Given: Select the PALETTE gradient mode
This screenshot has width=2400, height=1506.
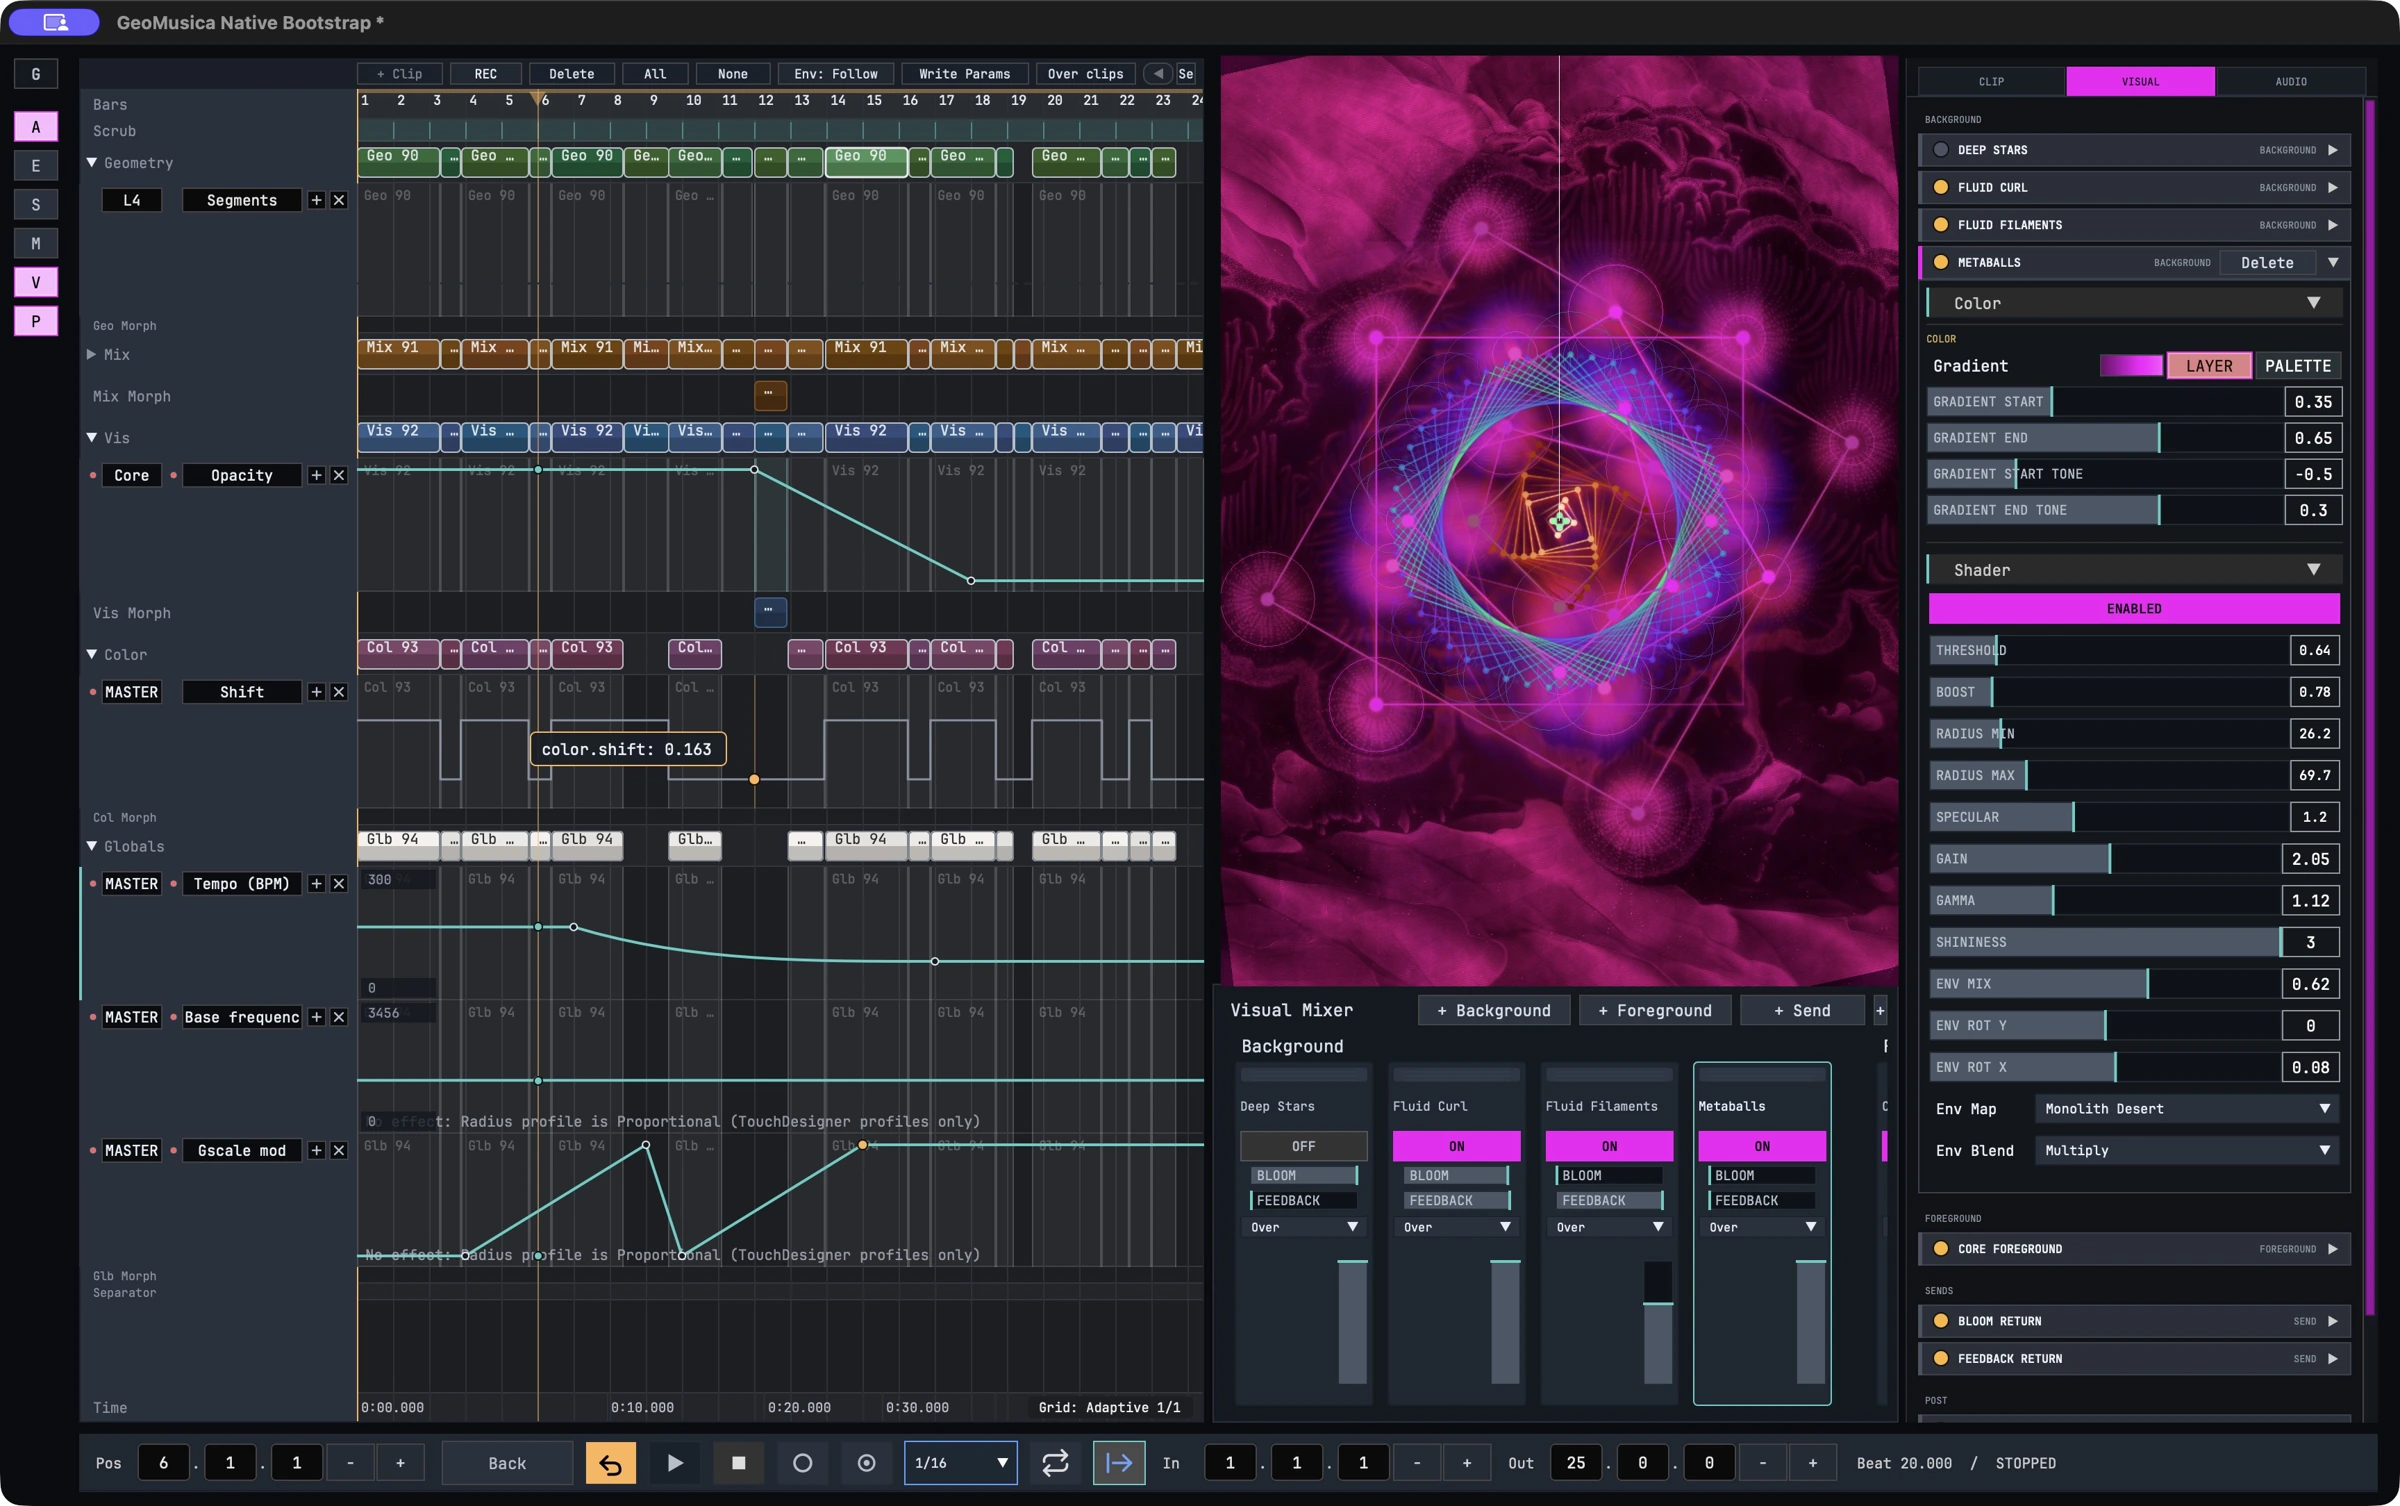Looking at the screenshot, I should 2297,366.
